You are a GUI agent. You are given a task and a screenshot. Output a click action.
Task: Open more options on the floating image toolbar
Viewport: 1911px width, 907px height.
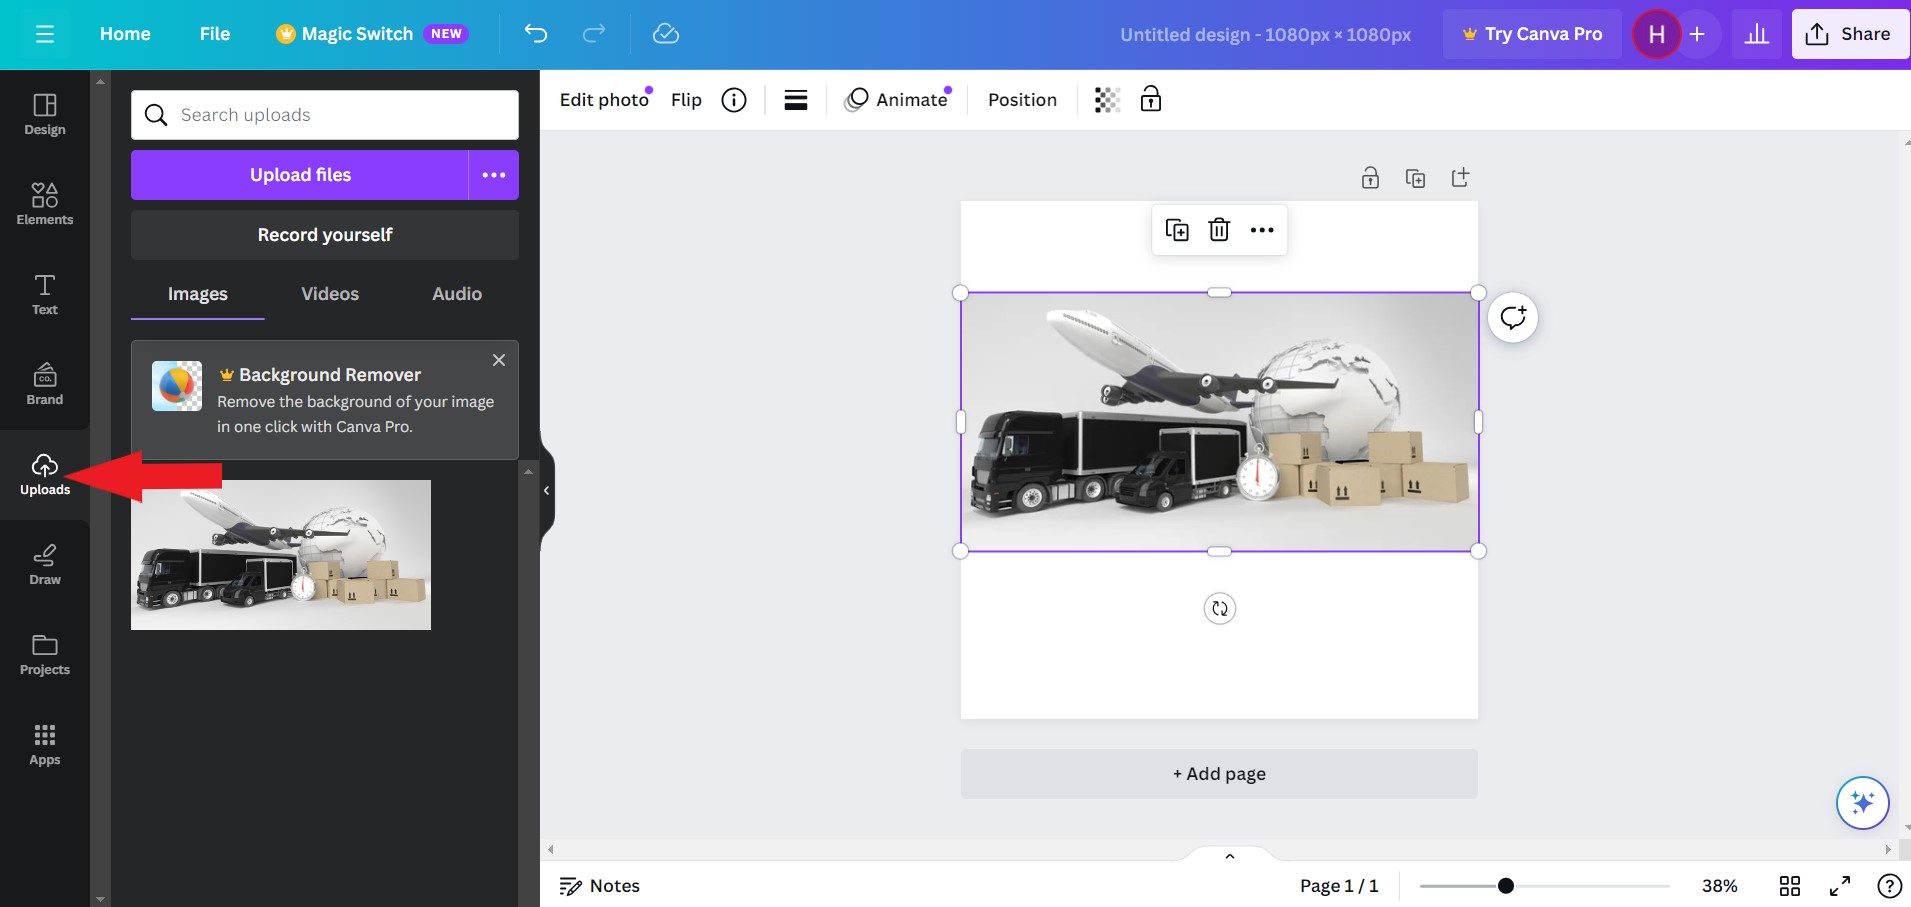tap(1261, 229)
